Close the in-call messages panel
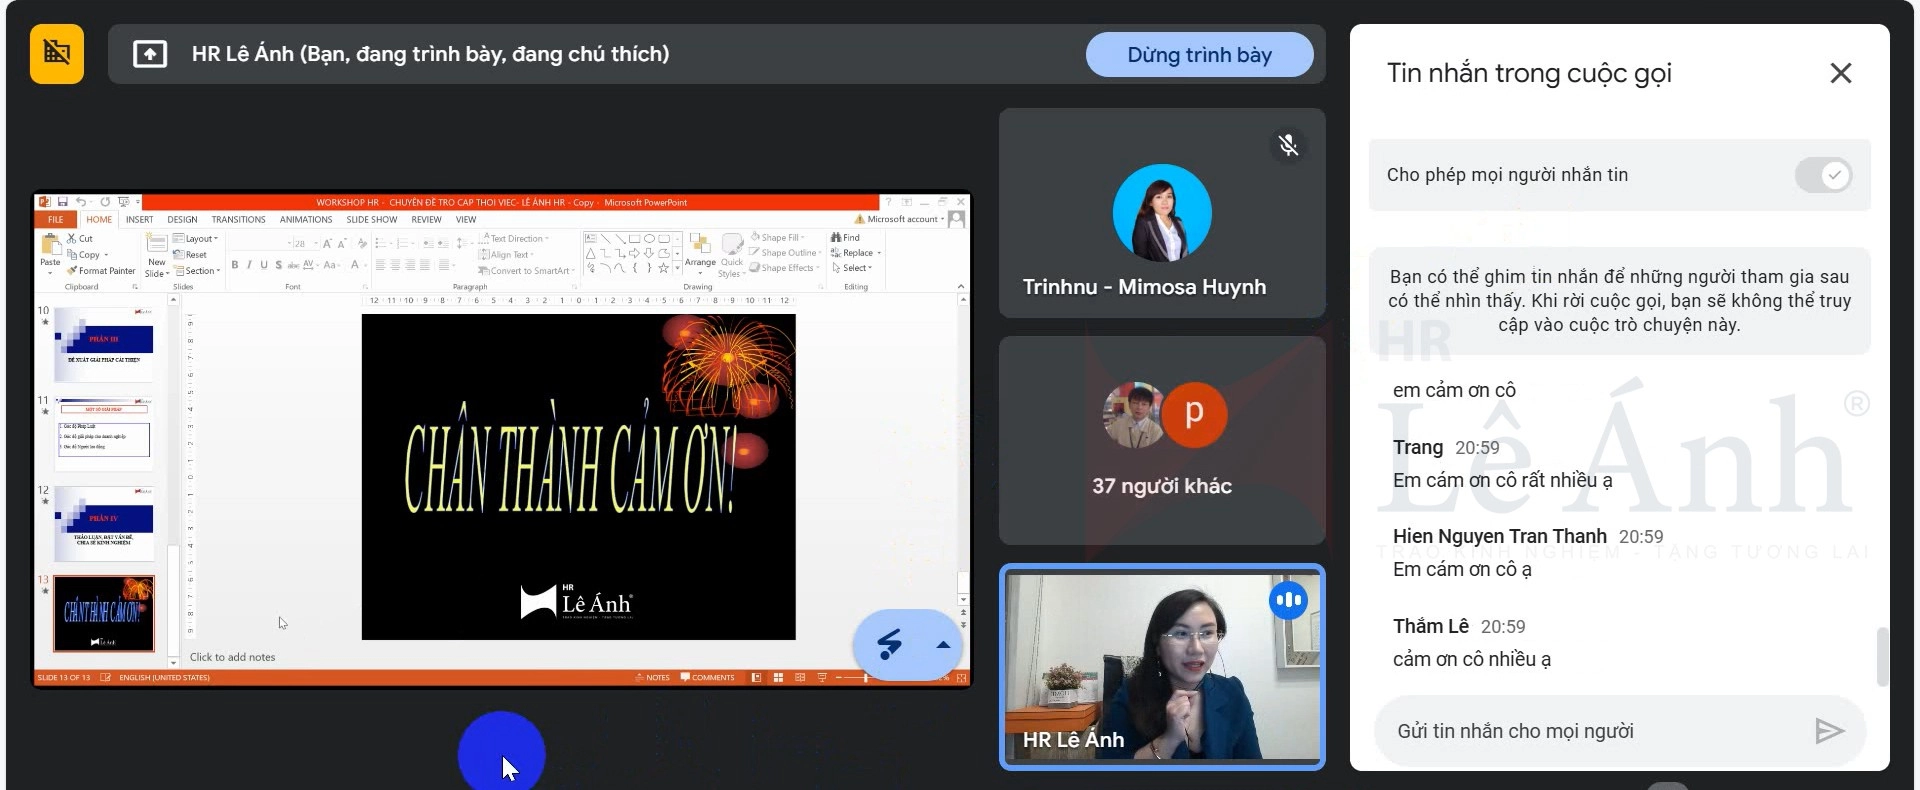Viewport: 1920px width, 790px height. 1840,73
